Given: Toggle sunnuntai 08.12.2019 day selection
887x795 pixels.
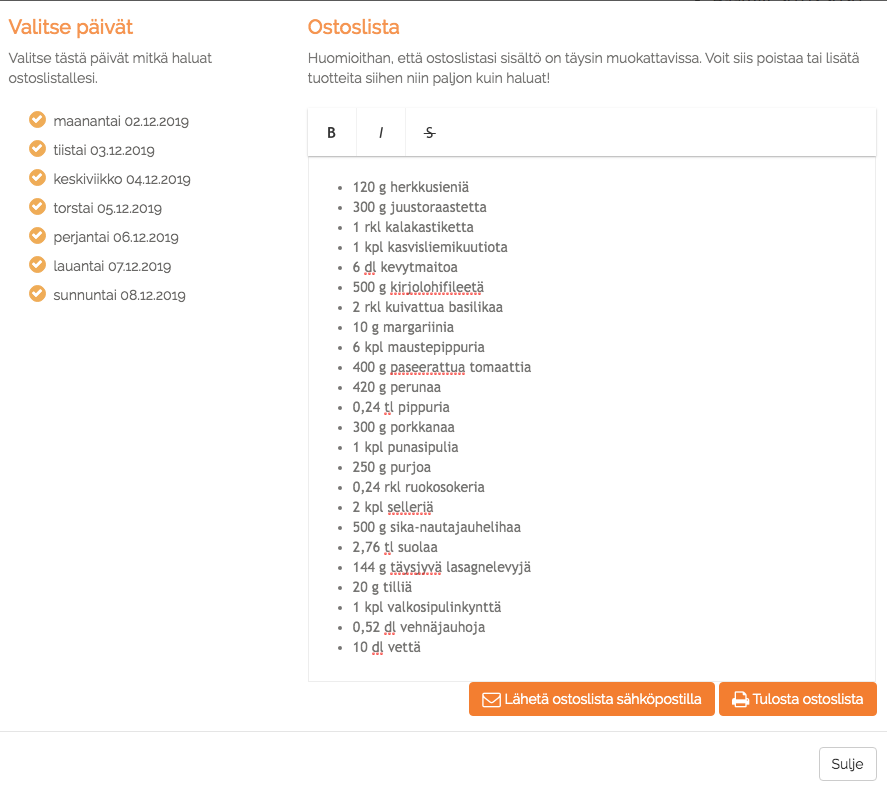Looking at the screenshot, I should (37, 294).
